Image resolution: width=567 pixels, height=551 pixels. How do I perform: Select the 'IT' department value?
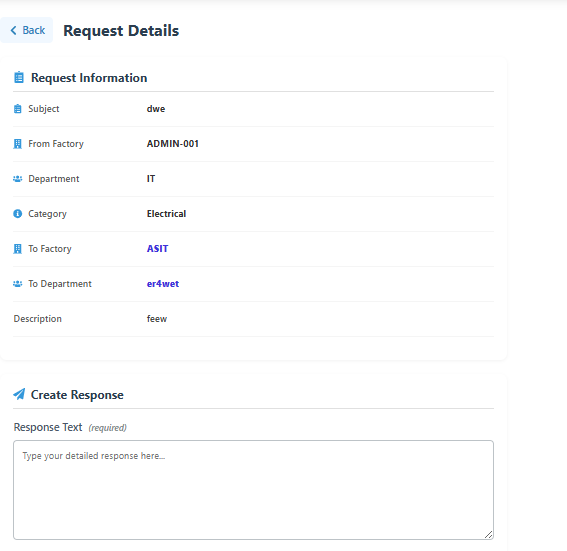[151, 179]
